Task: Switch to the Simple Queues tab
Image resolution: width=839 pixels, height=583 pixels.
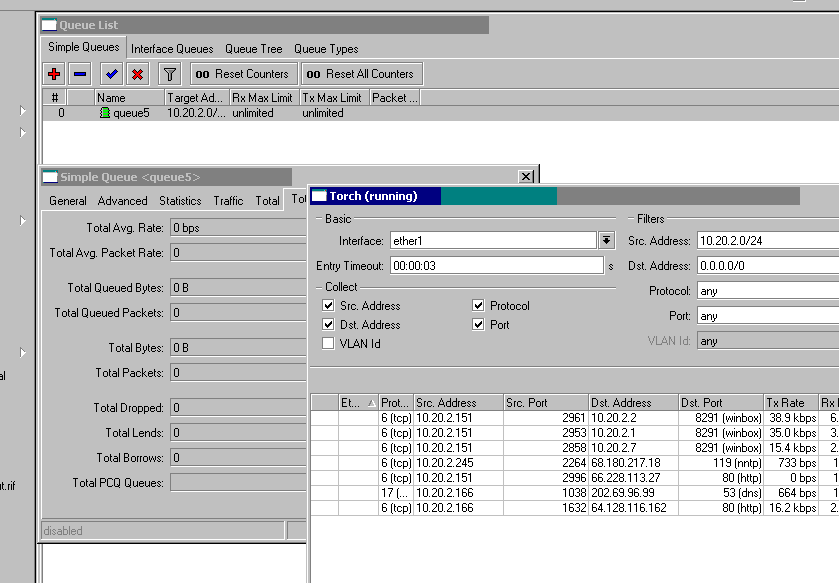Action: click(x=83, y=47)
